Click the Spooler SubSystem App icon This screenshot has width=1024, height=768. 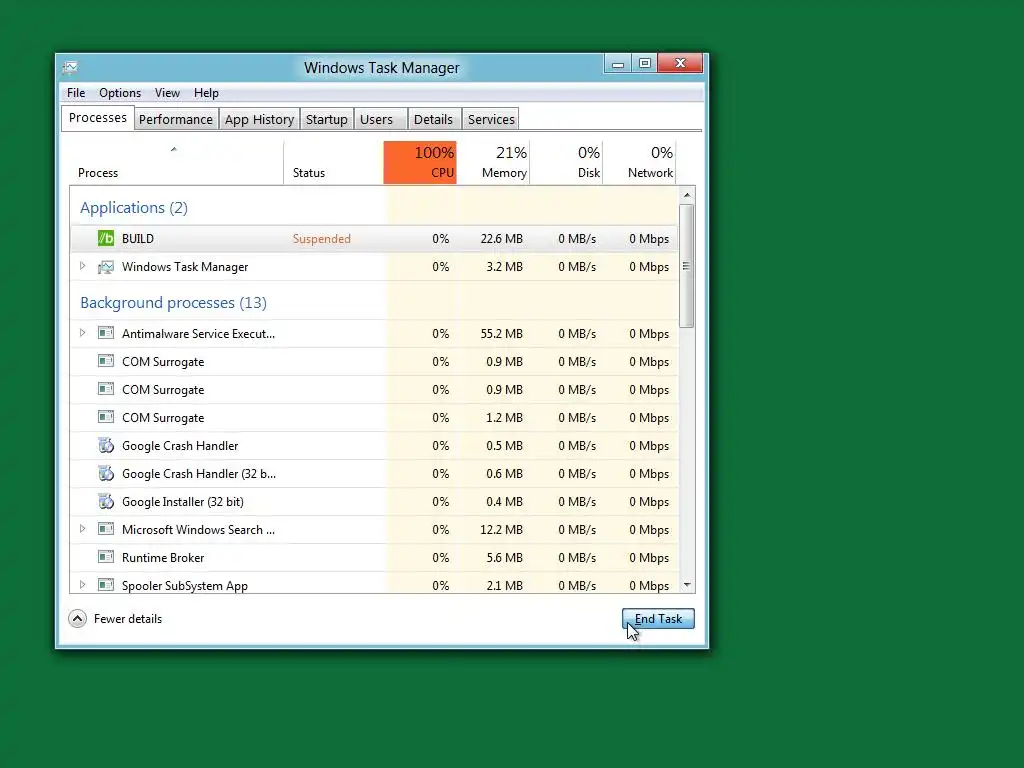106,585
